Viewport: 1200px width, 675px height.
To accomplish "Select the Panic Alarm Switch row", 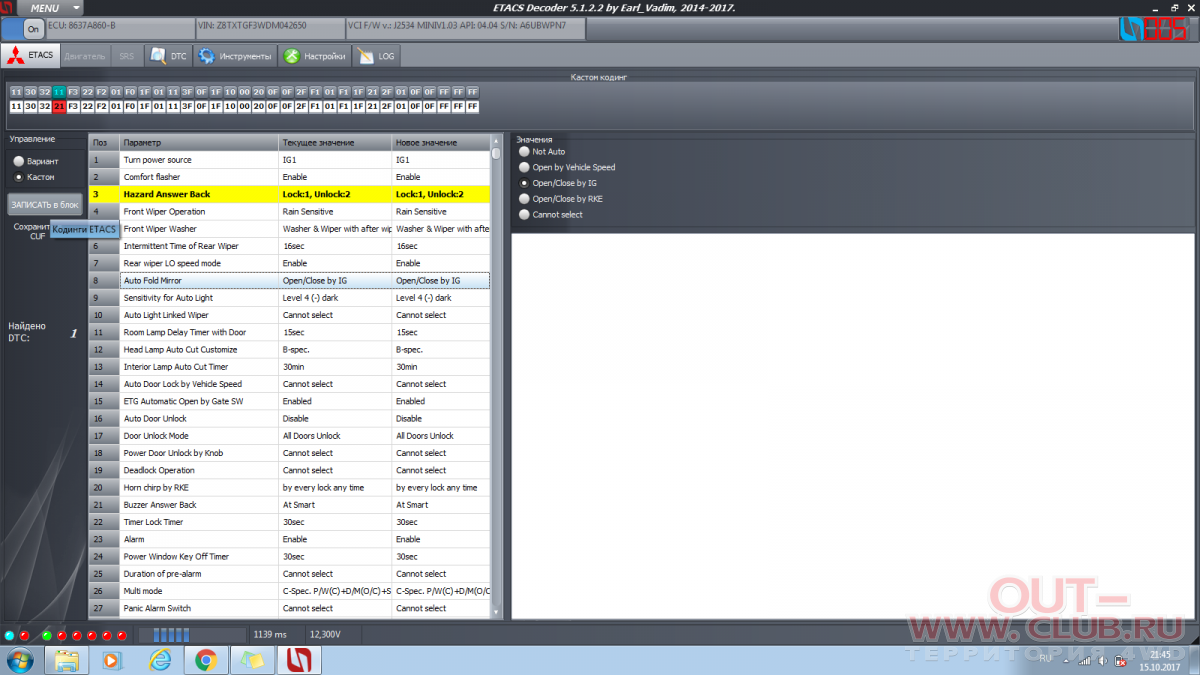I will (x=290, y=608).
